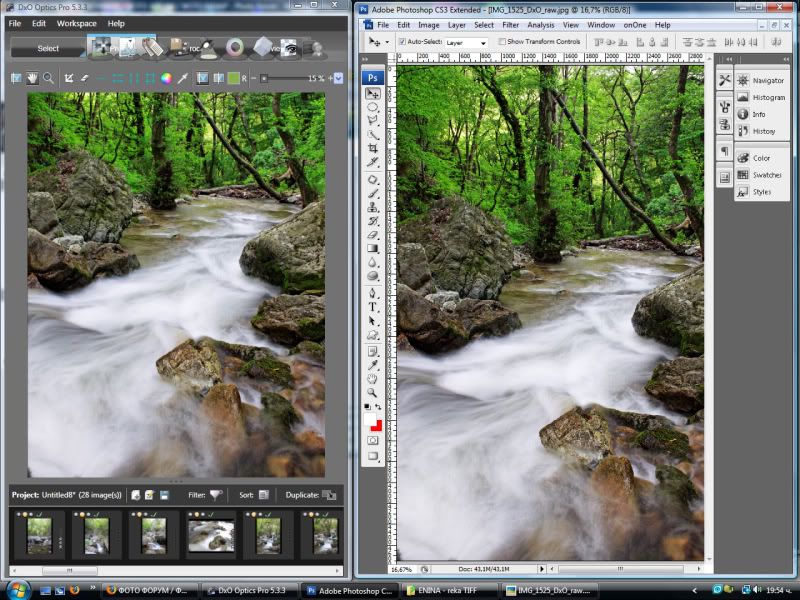This screenshot has height=600, width=800.
Task: Toggle the Auto-Select checkbox
Action: click(x=402, y=42)
